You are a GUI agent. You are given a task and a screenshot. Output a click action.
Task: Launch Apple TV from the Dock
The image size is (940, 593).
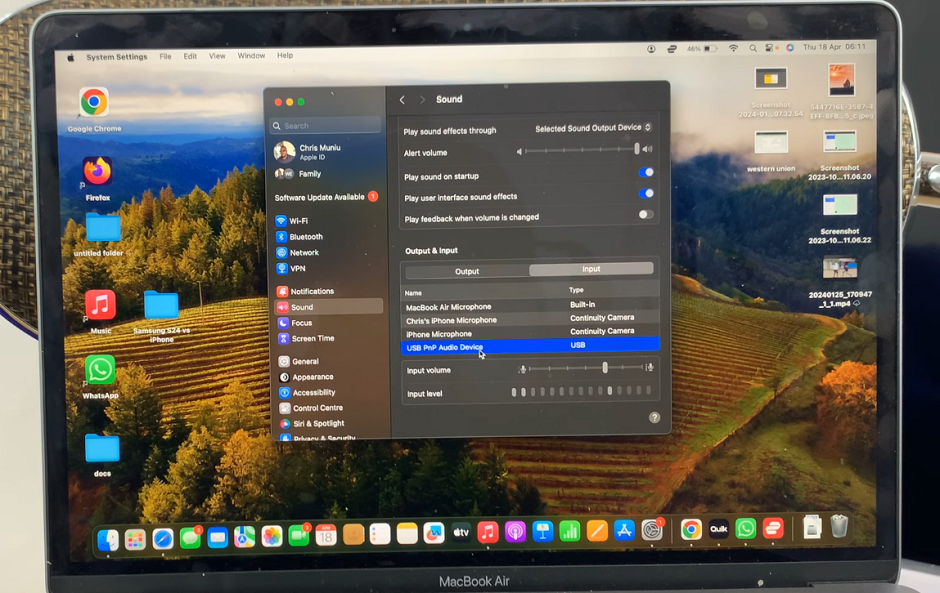(x=461, y=532)
